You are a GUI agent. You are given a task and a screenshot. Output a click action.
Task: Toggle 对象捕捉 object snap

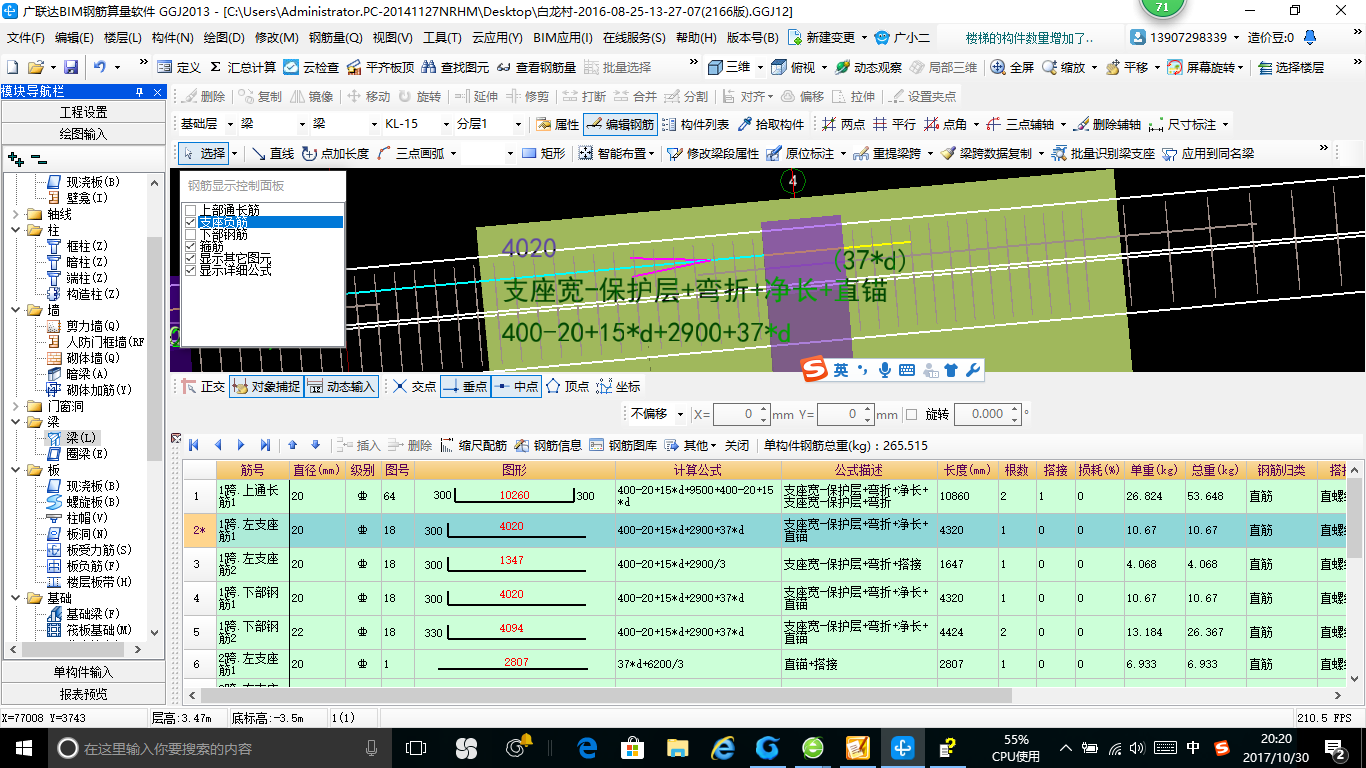tap(265, 386)
